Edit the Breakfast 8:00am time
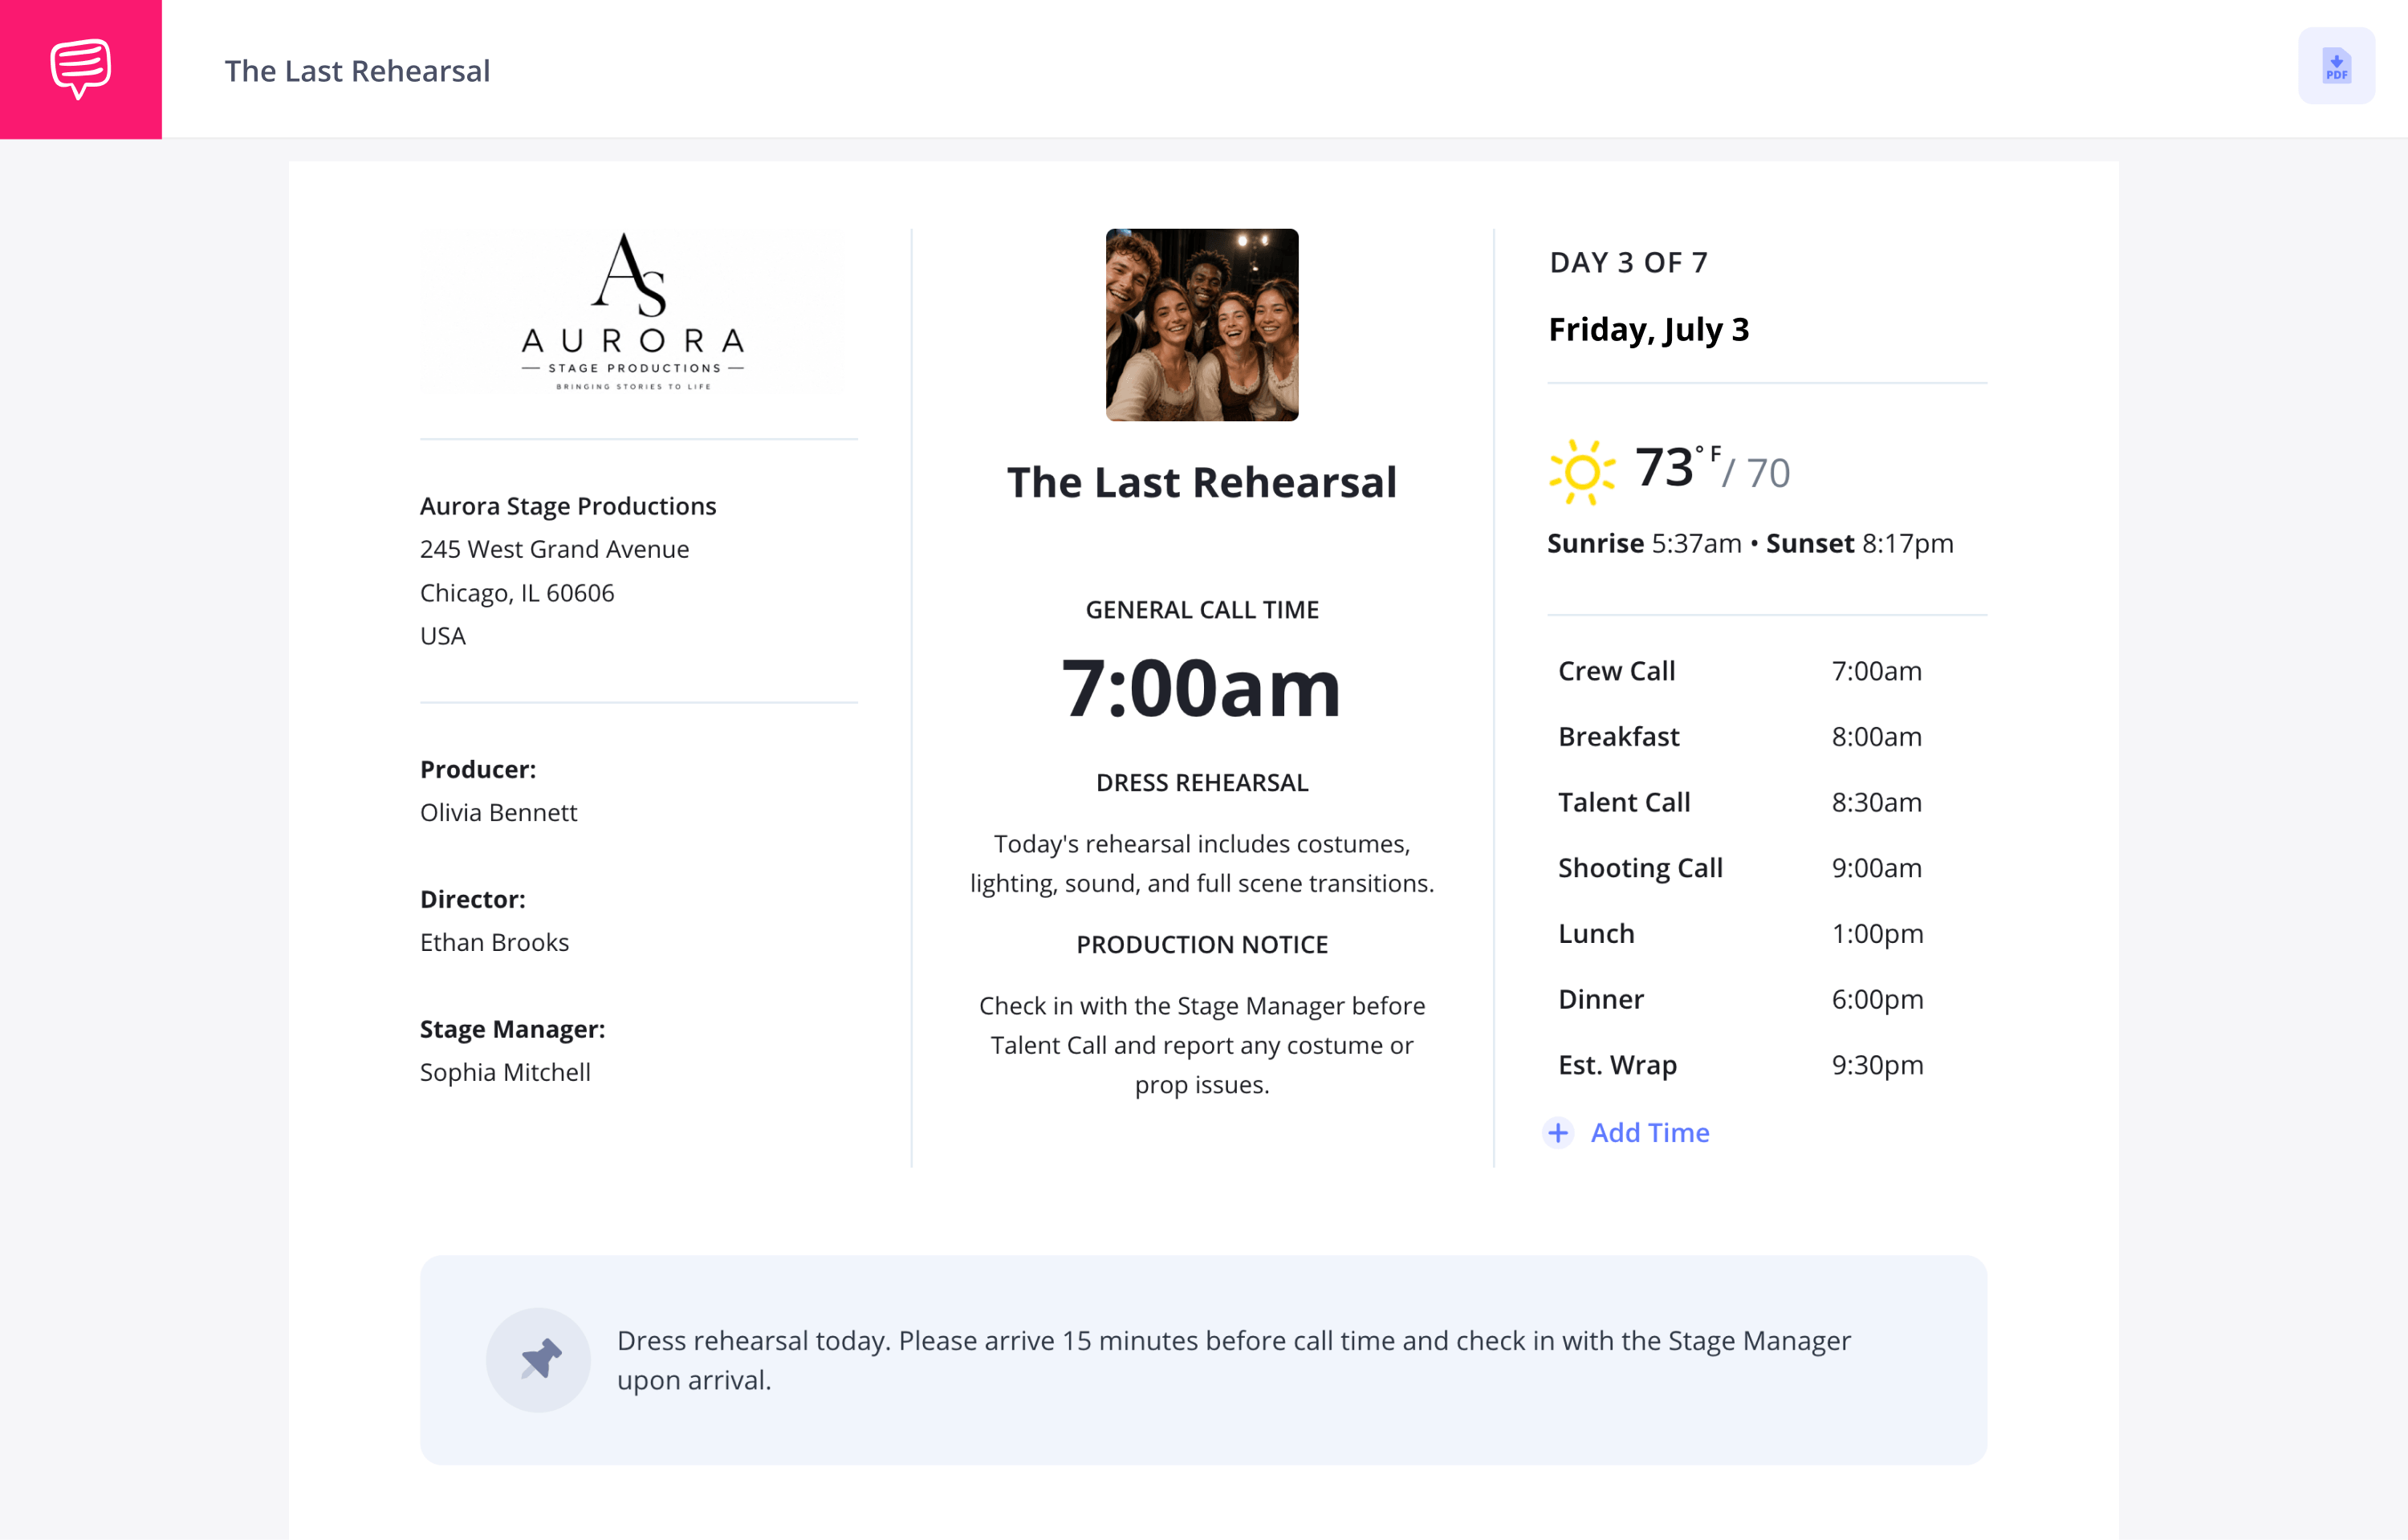Image resolution: width=2408 pixels, height=1540 pixels. tap(1876, 737)
